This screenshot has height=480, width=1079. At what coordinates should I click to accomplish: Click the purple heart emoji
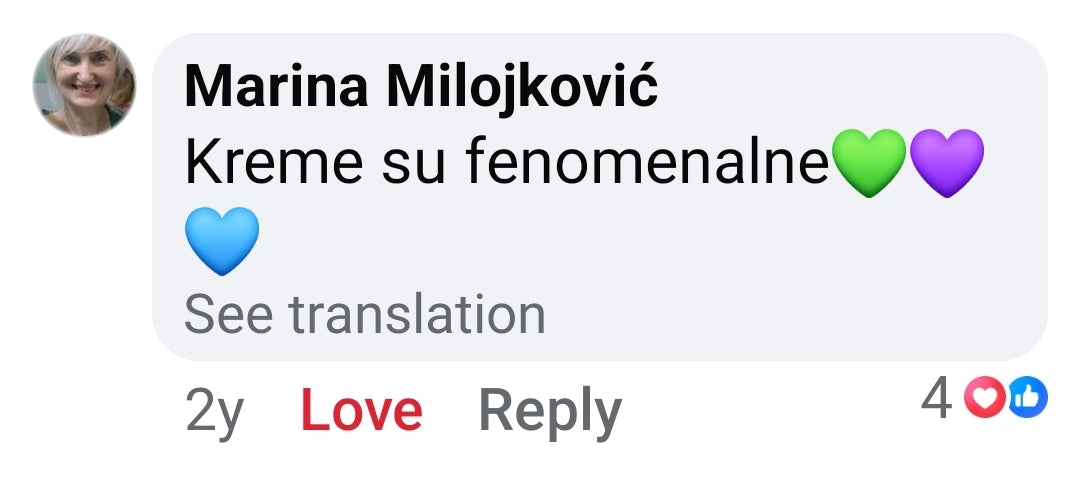[x=947, y=162]
